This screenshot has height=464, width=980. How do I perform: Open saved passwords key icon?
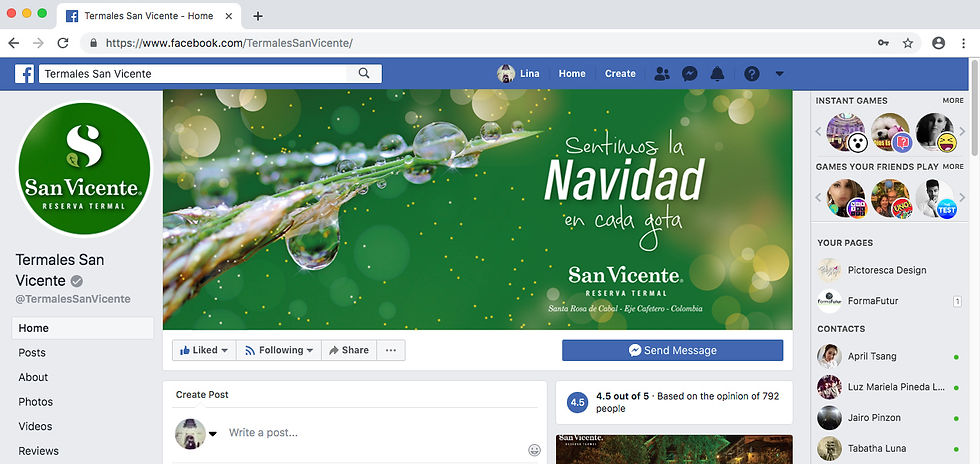click(883, 43)
